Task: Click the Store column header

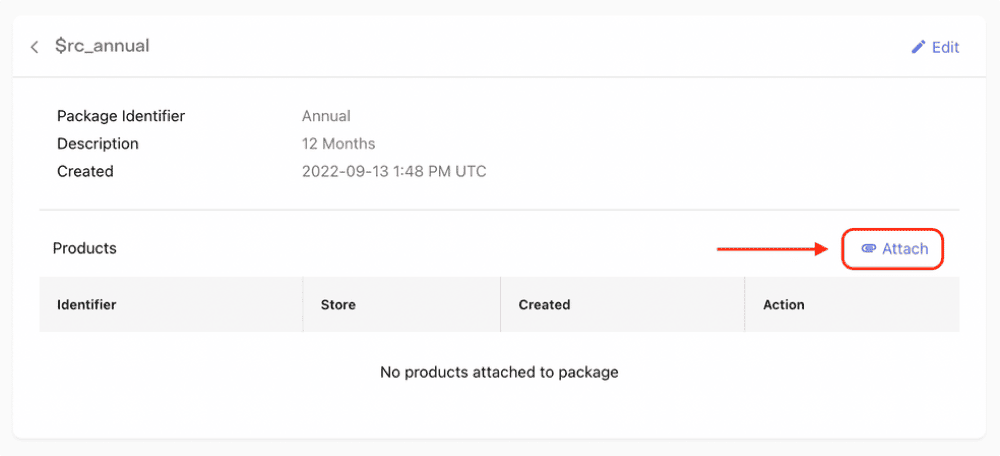Action: (x=338, y=304)
